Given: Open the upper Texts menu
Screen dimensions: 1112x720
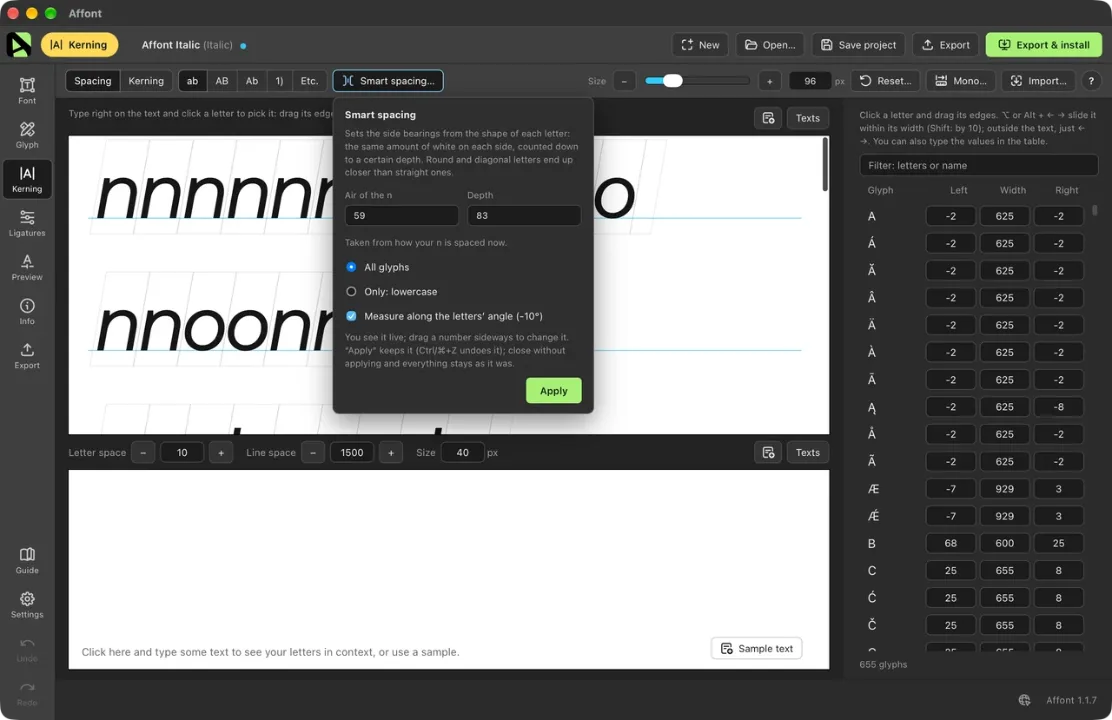Looking at the screenshot, I should pyautogui.click(x=807, y=118).
